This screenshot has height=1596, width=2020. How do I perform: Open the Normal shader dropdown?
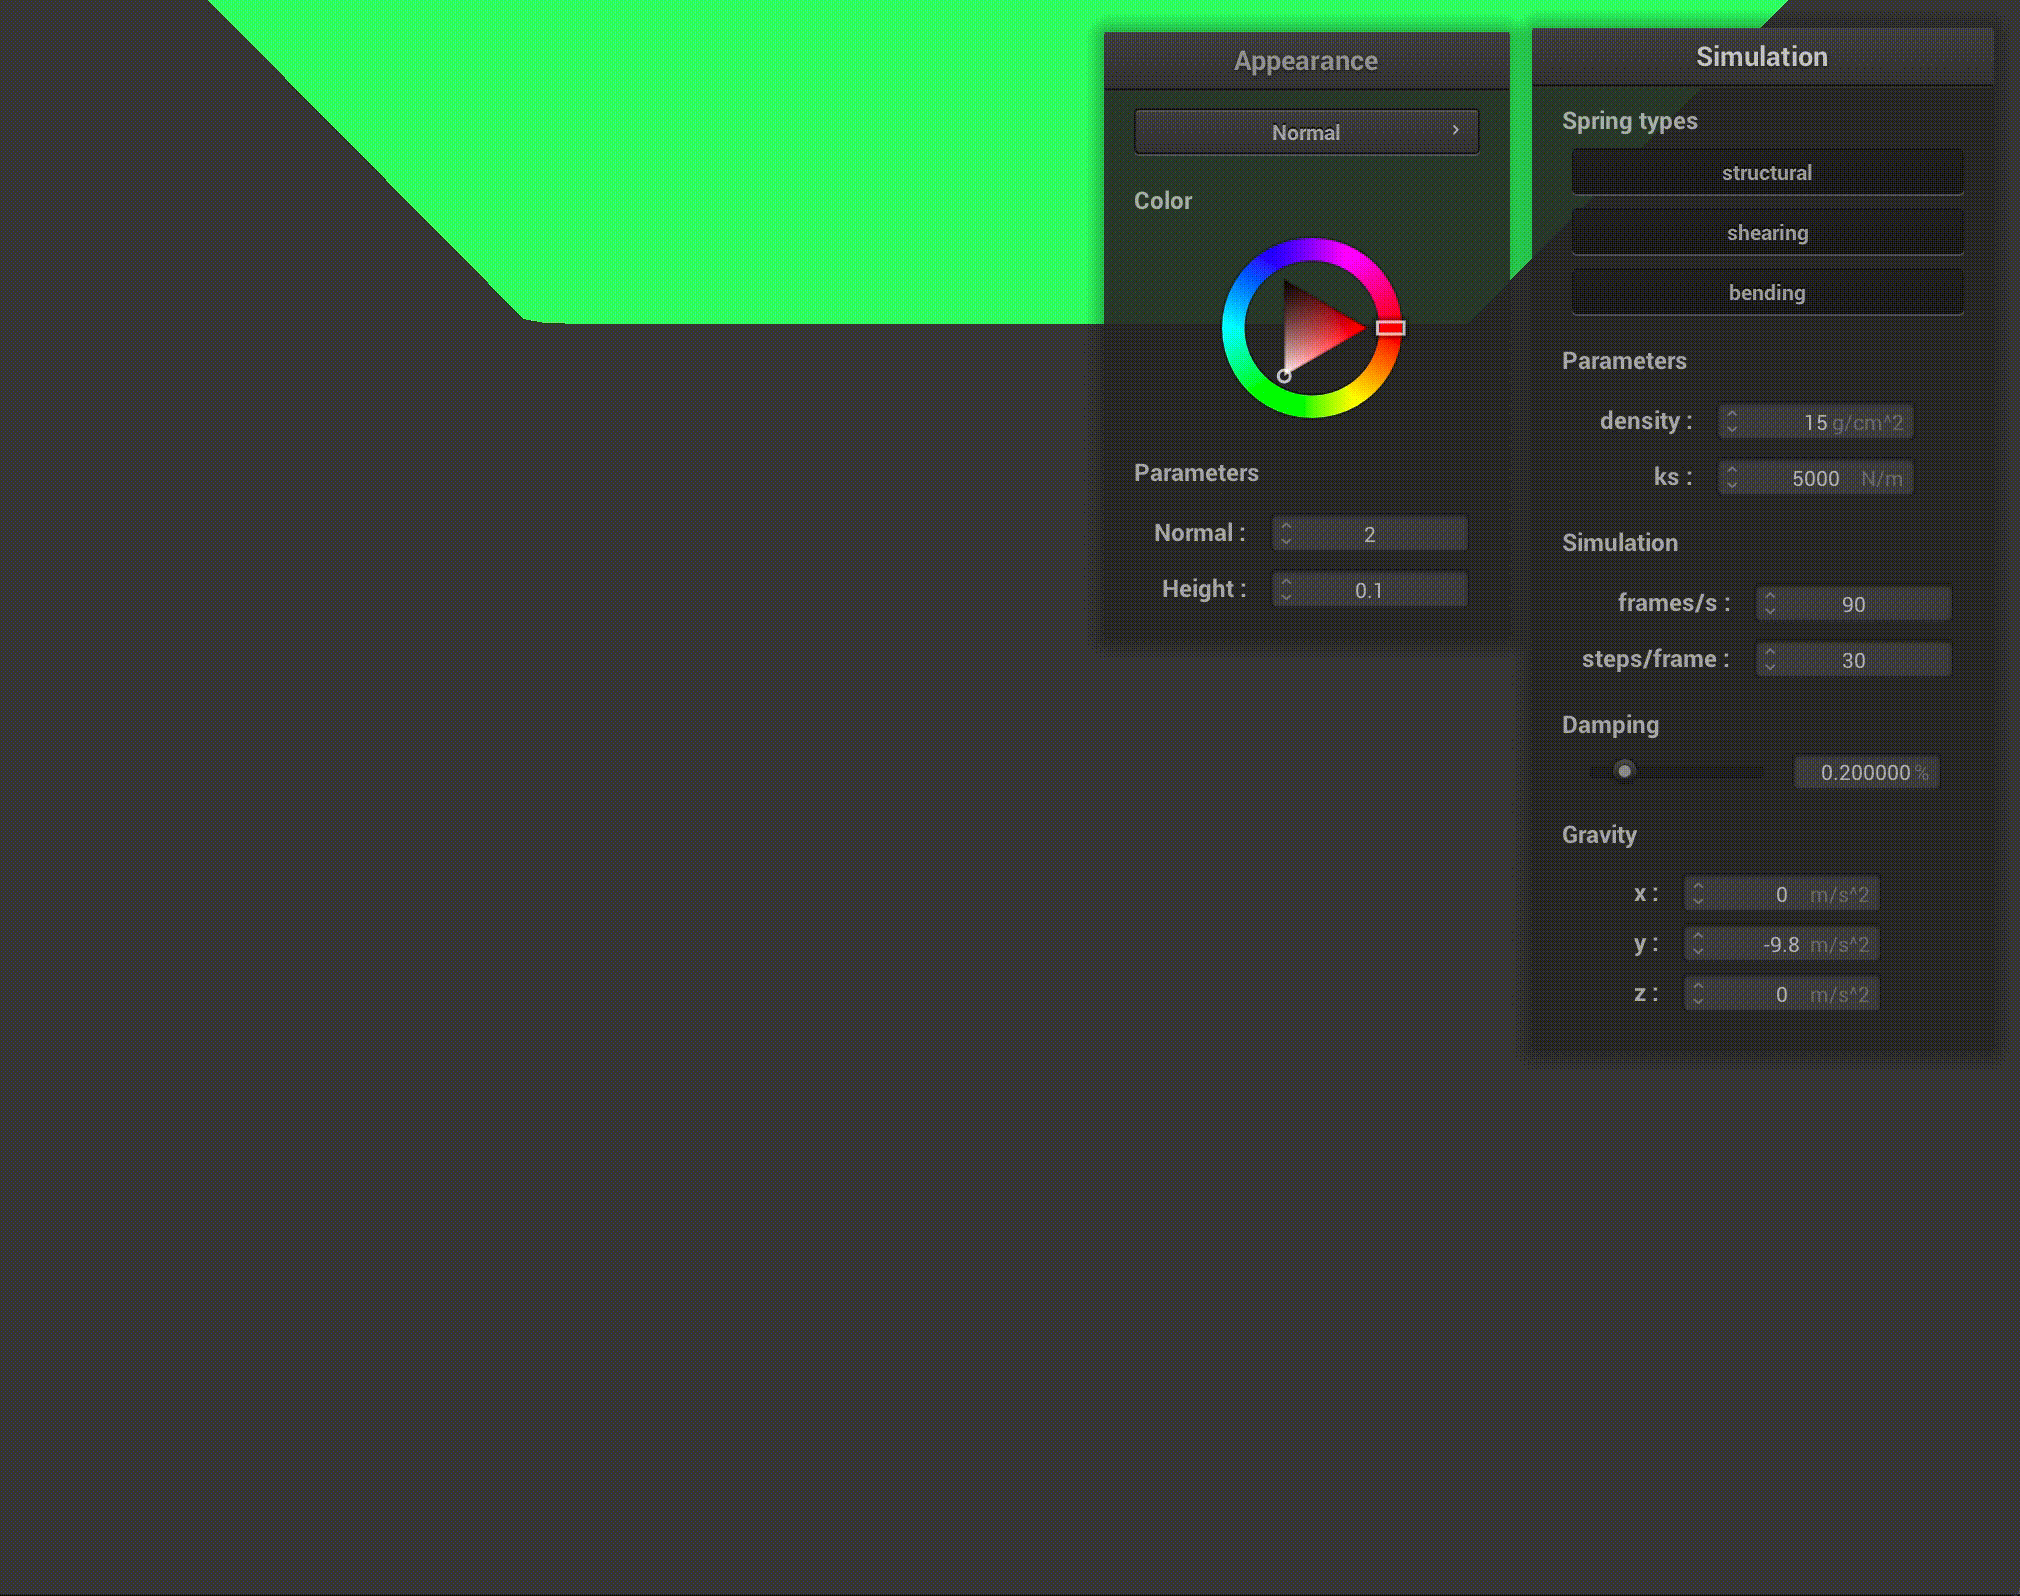1306,132
